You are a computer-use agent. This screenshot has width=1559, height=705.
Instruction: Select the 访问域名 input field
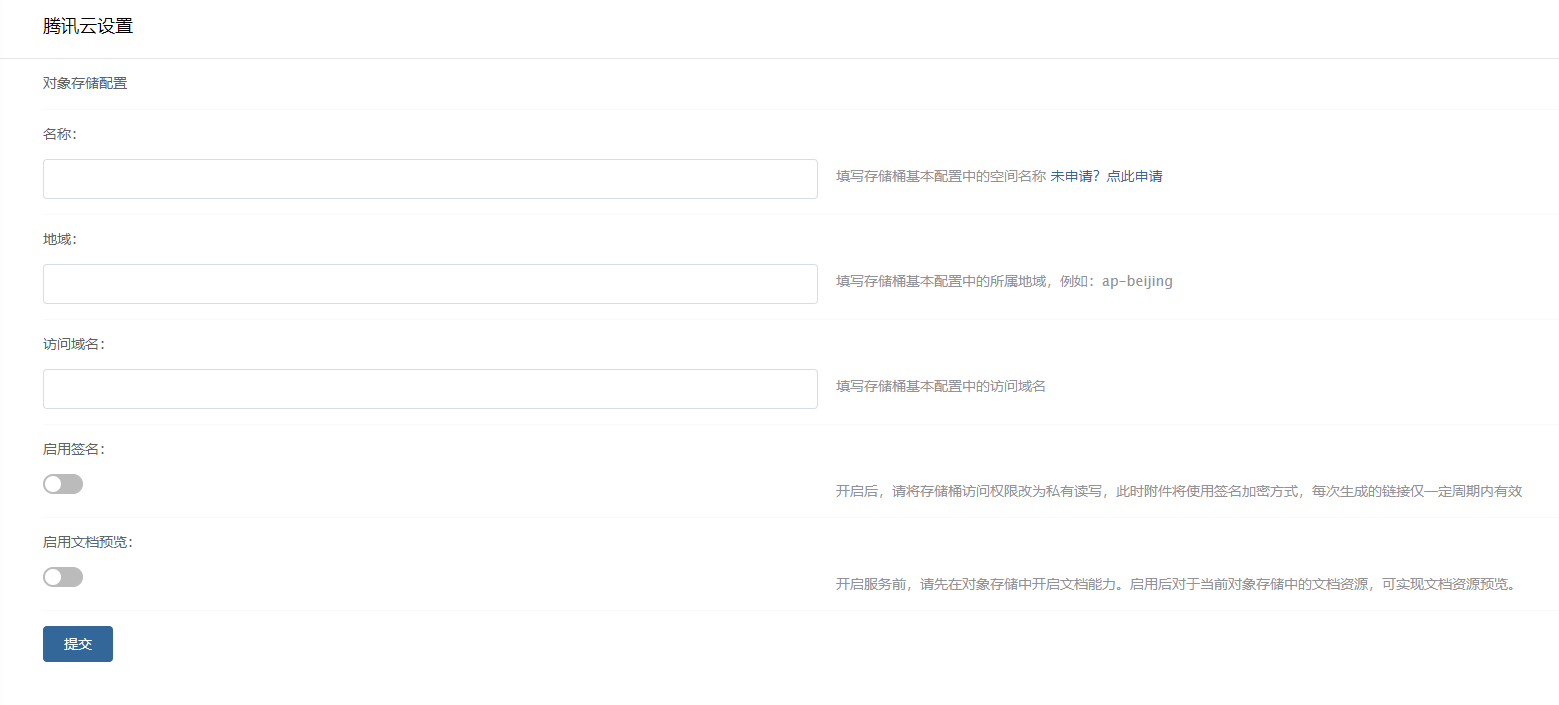pos(430,389)
